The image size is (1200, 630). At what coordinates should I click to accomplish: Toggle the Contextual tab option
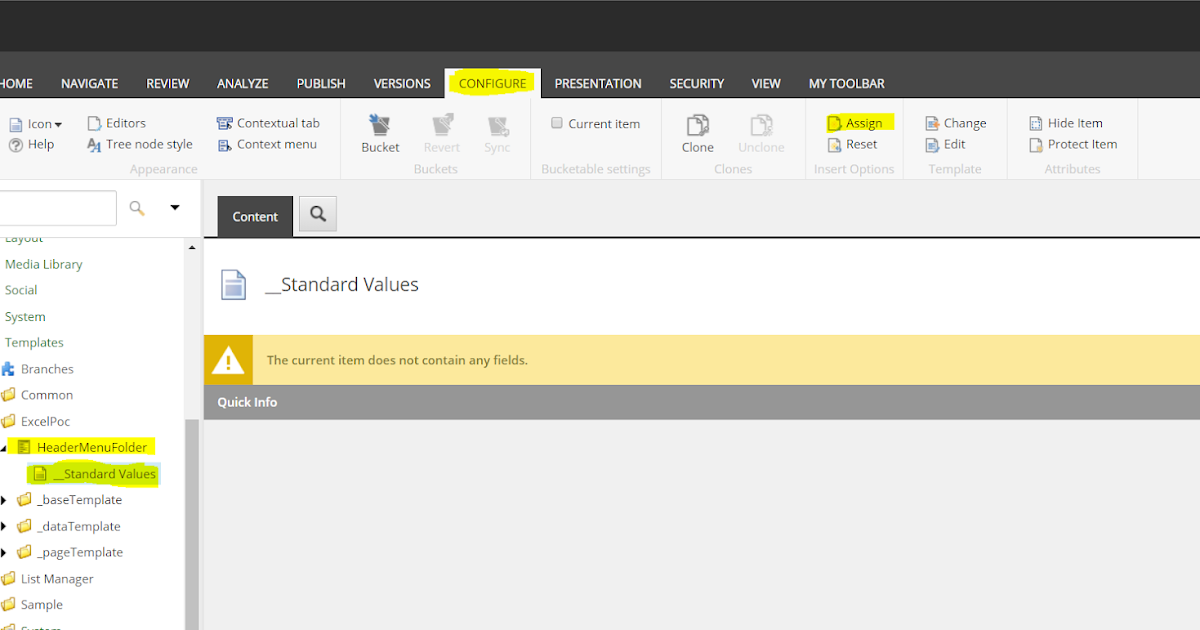click(269, 122)
